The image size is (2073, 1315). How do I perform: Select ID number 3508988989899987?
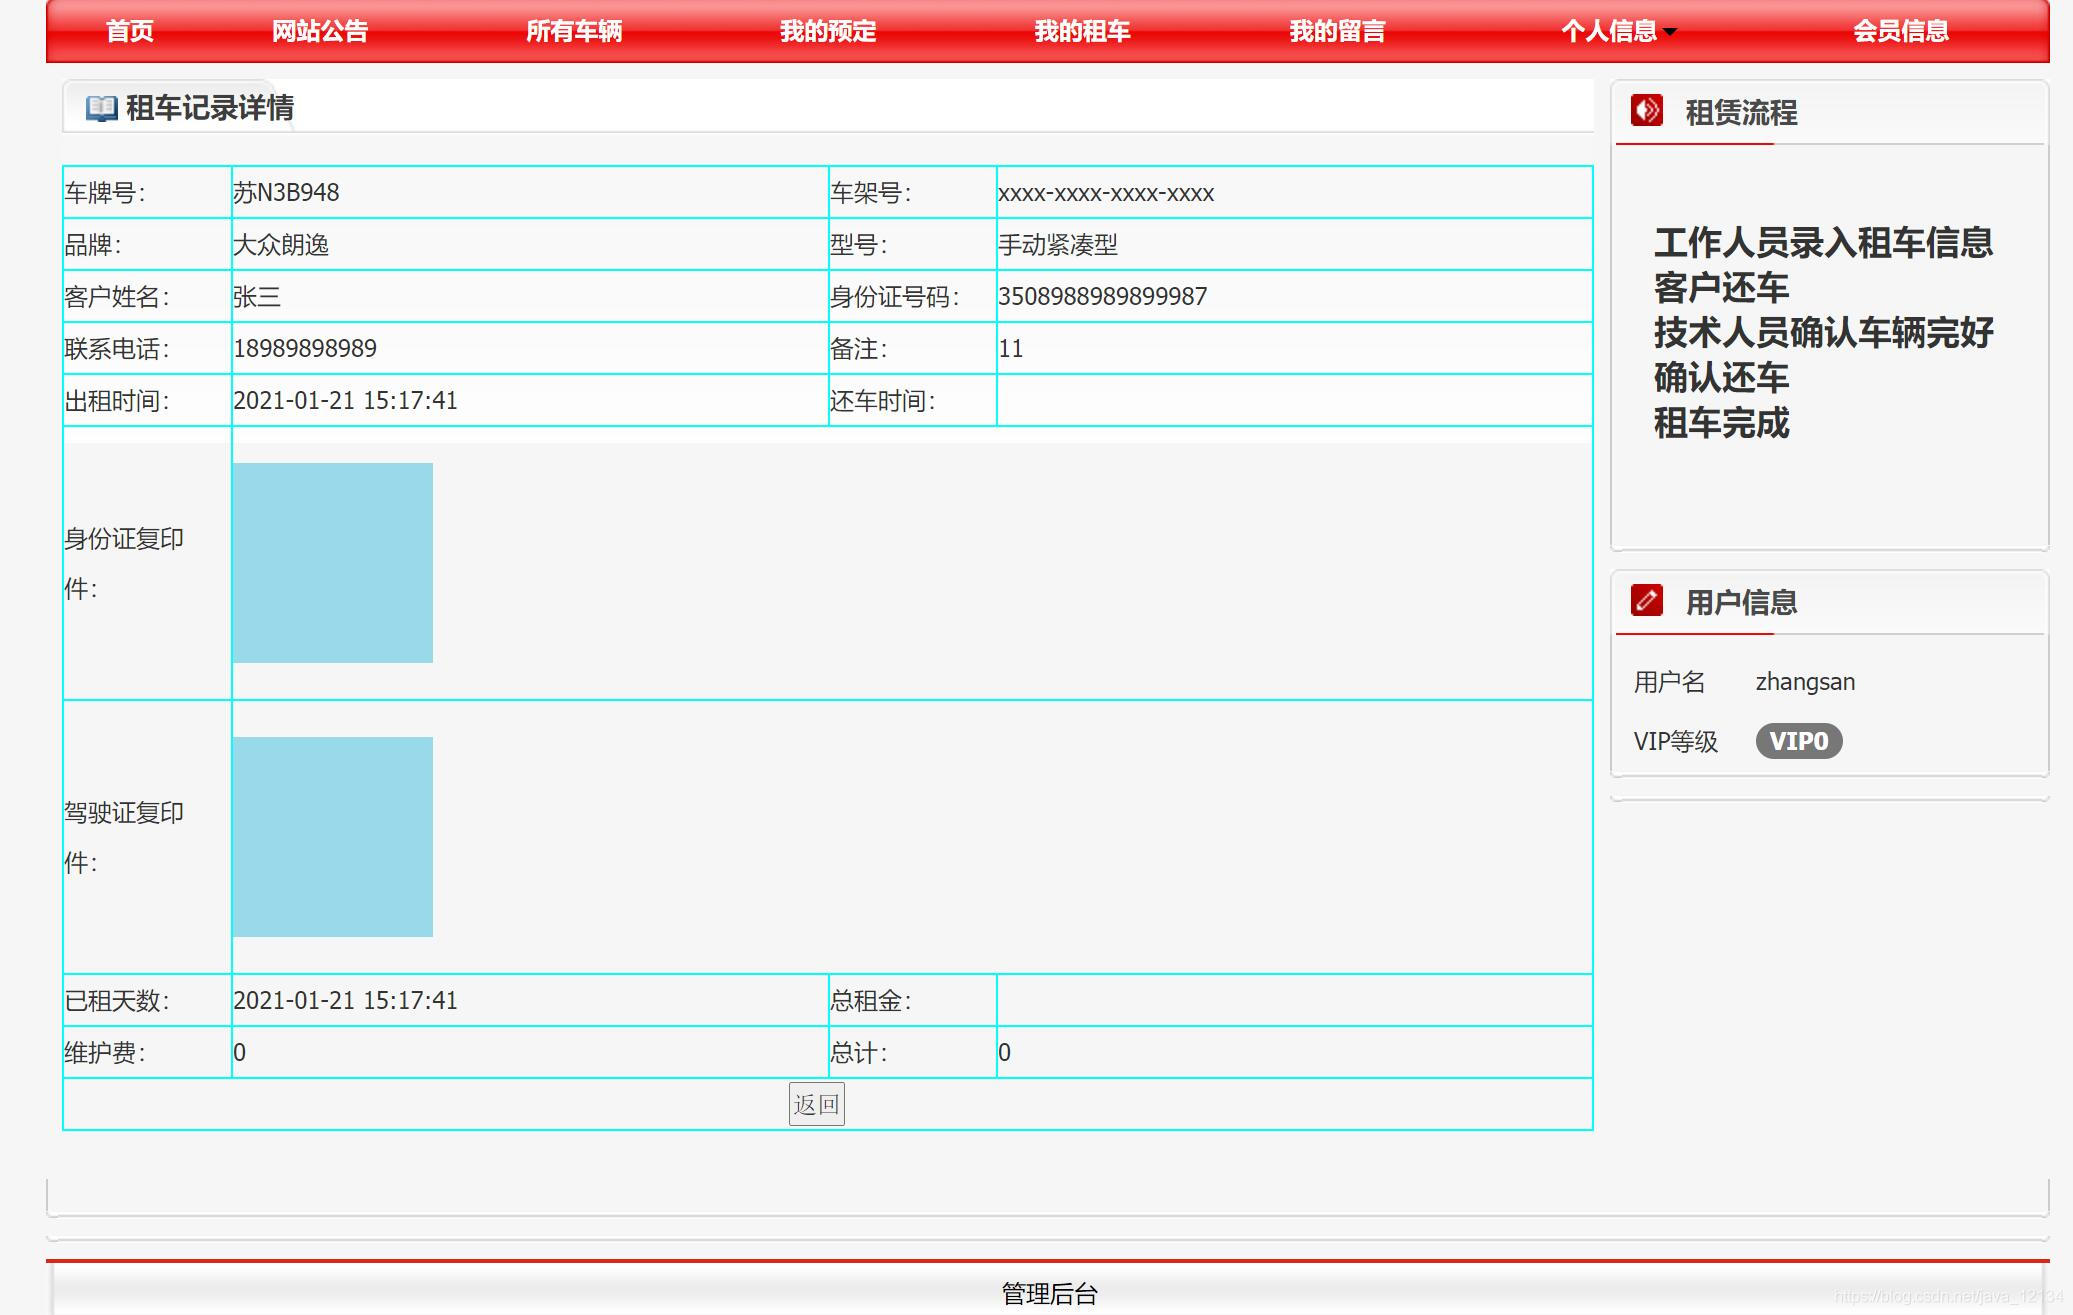tap(1103, 296)
